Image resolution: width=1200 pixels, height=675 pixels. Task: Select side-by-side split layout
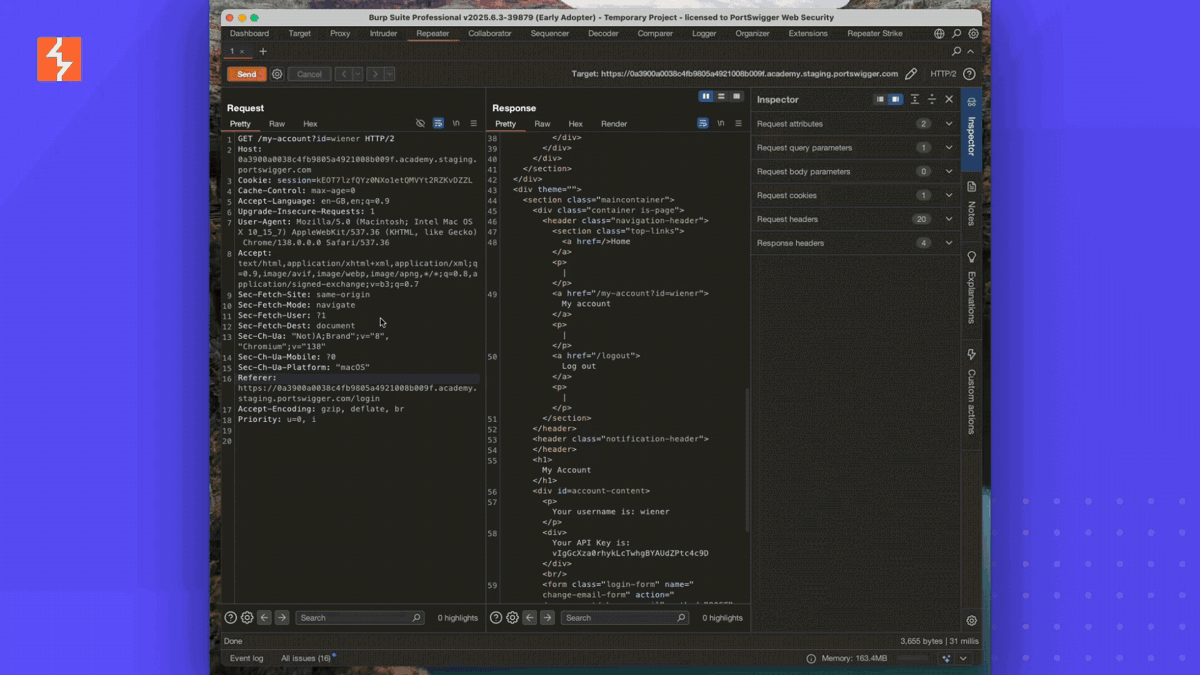coord(706,97)
